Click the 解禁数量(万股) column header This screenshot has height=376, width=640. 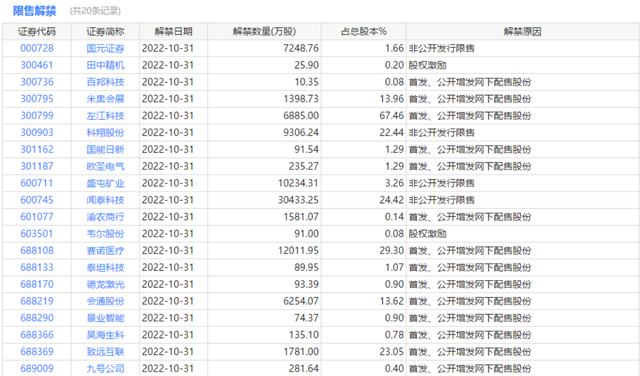click(x=264, y=31)
